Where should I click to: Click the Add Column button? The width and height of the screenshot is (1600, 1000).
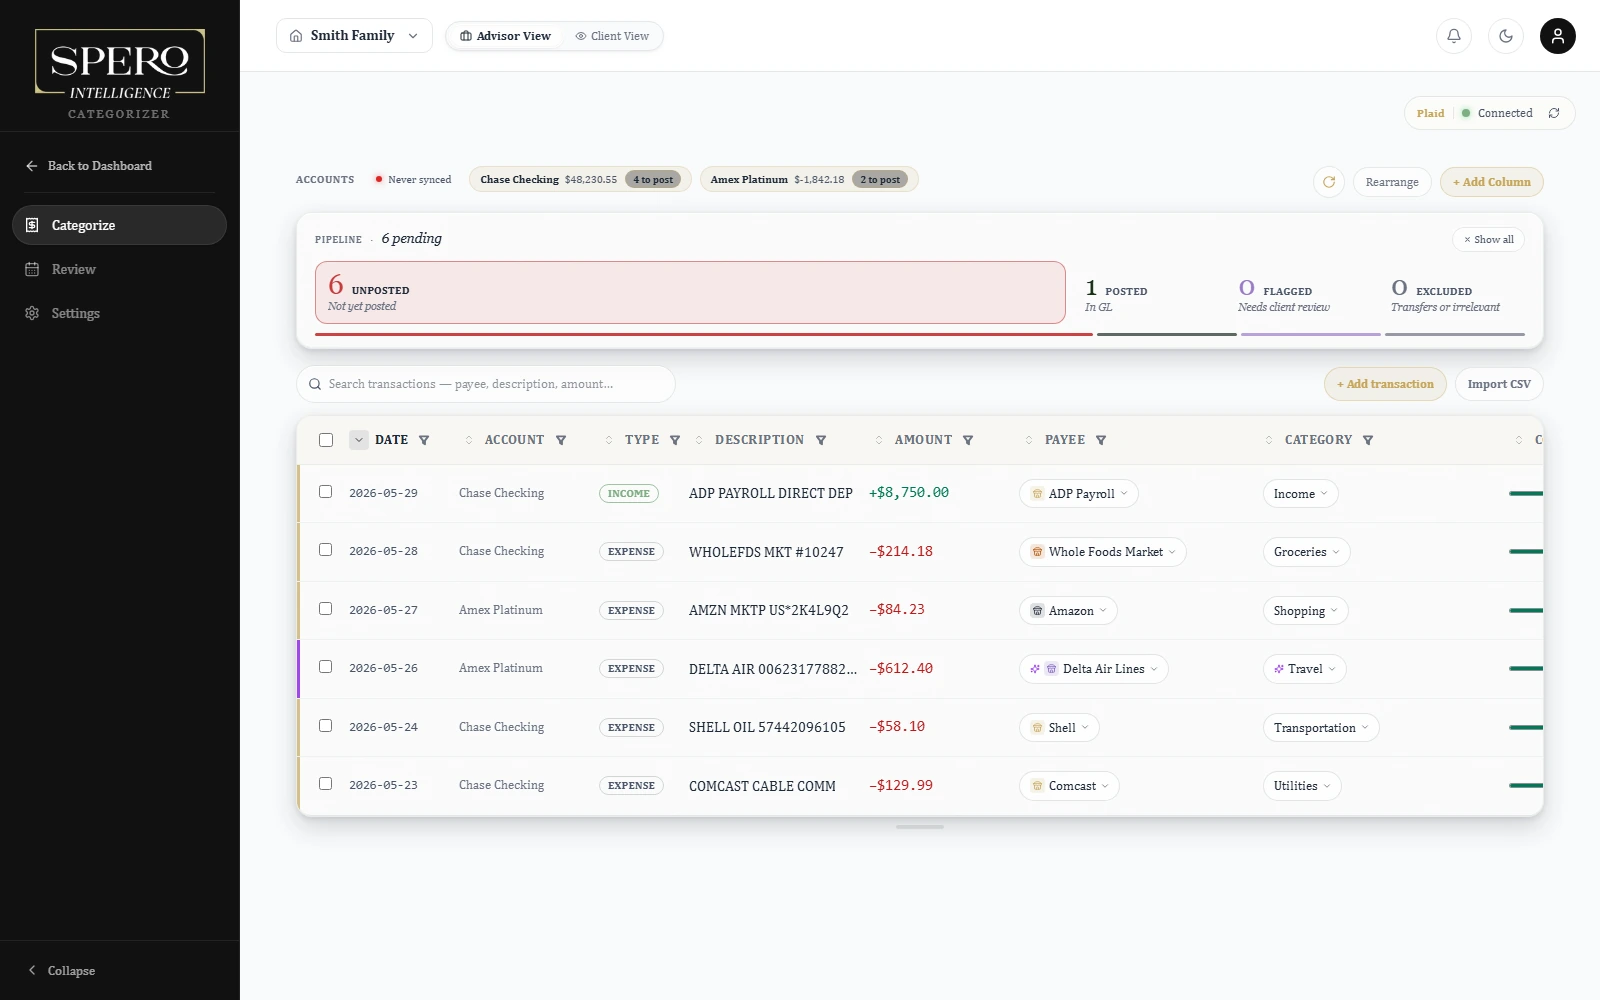click(1492, 182)
